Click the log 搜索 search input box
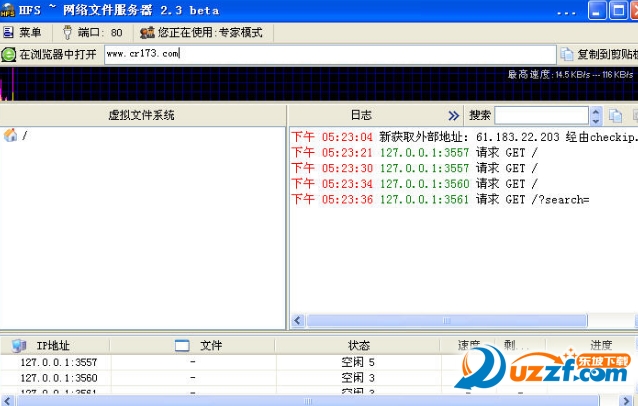 click(541, 115)
